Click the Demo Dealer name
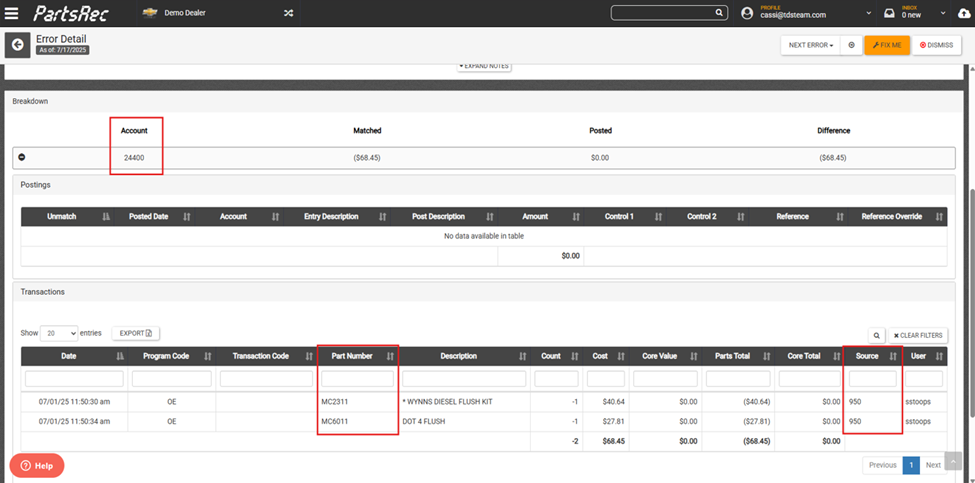 (x=185, y=13)
